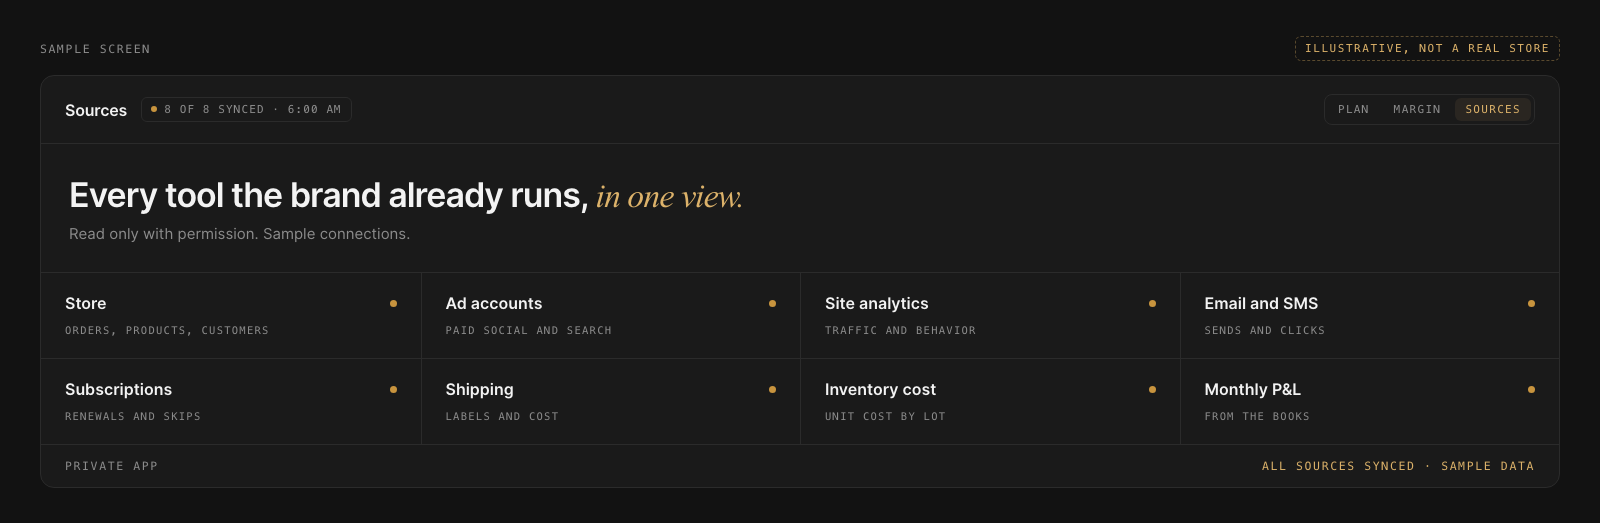Click the orange status dot on Store card

coord(393,303)
